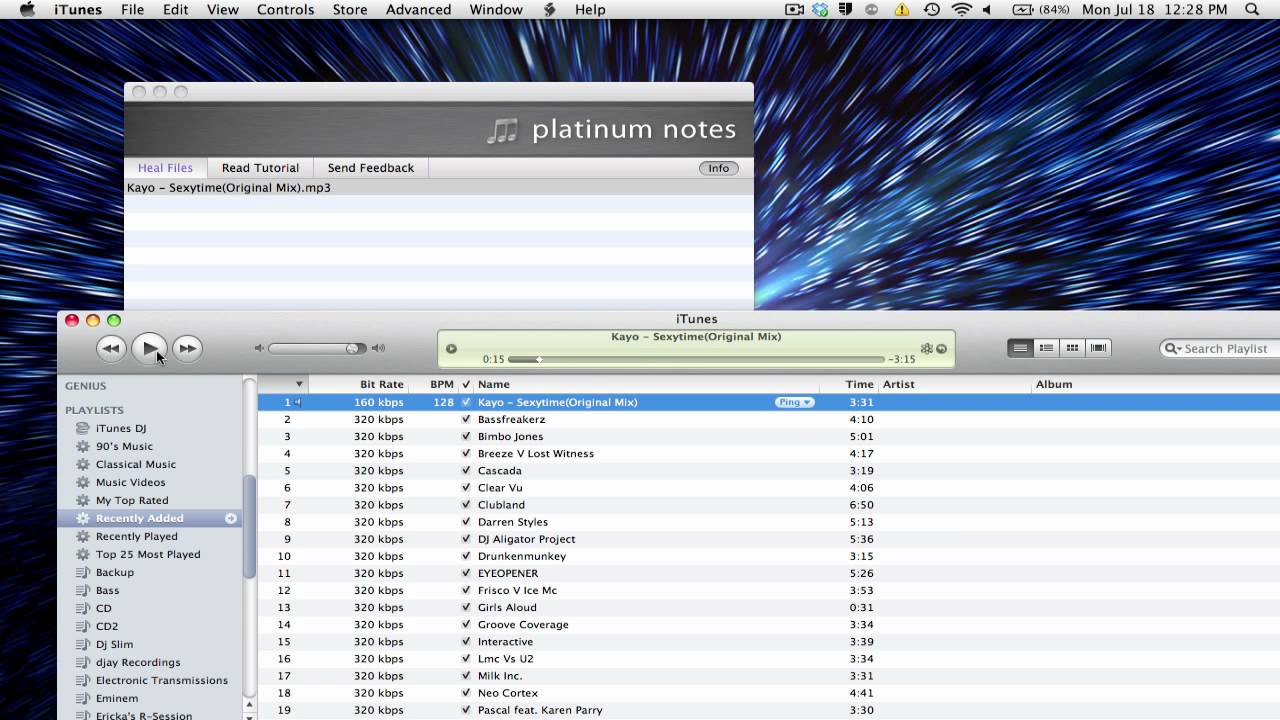Image resolution: width=1280 pixels, height=720 pixels.
Task: Adjust the iTunes volume slider
Action: [x=316, y=348]
